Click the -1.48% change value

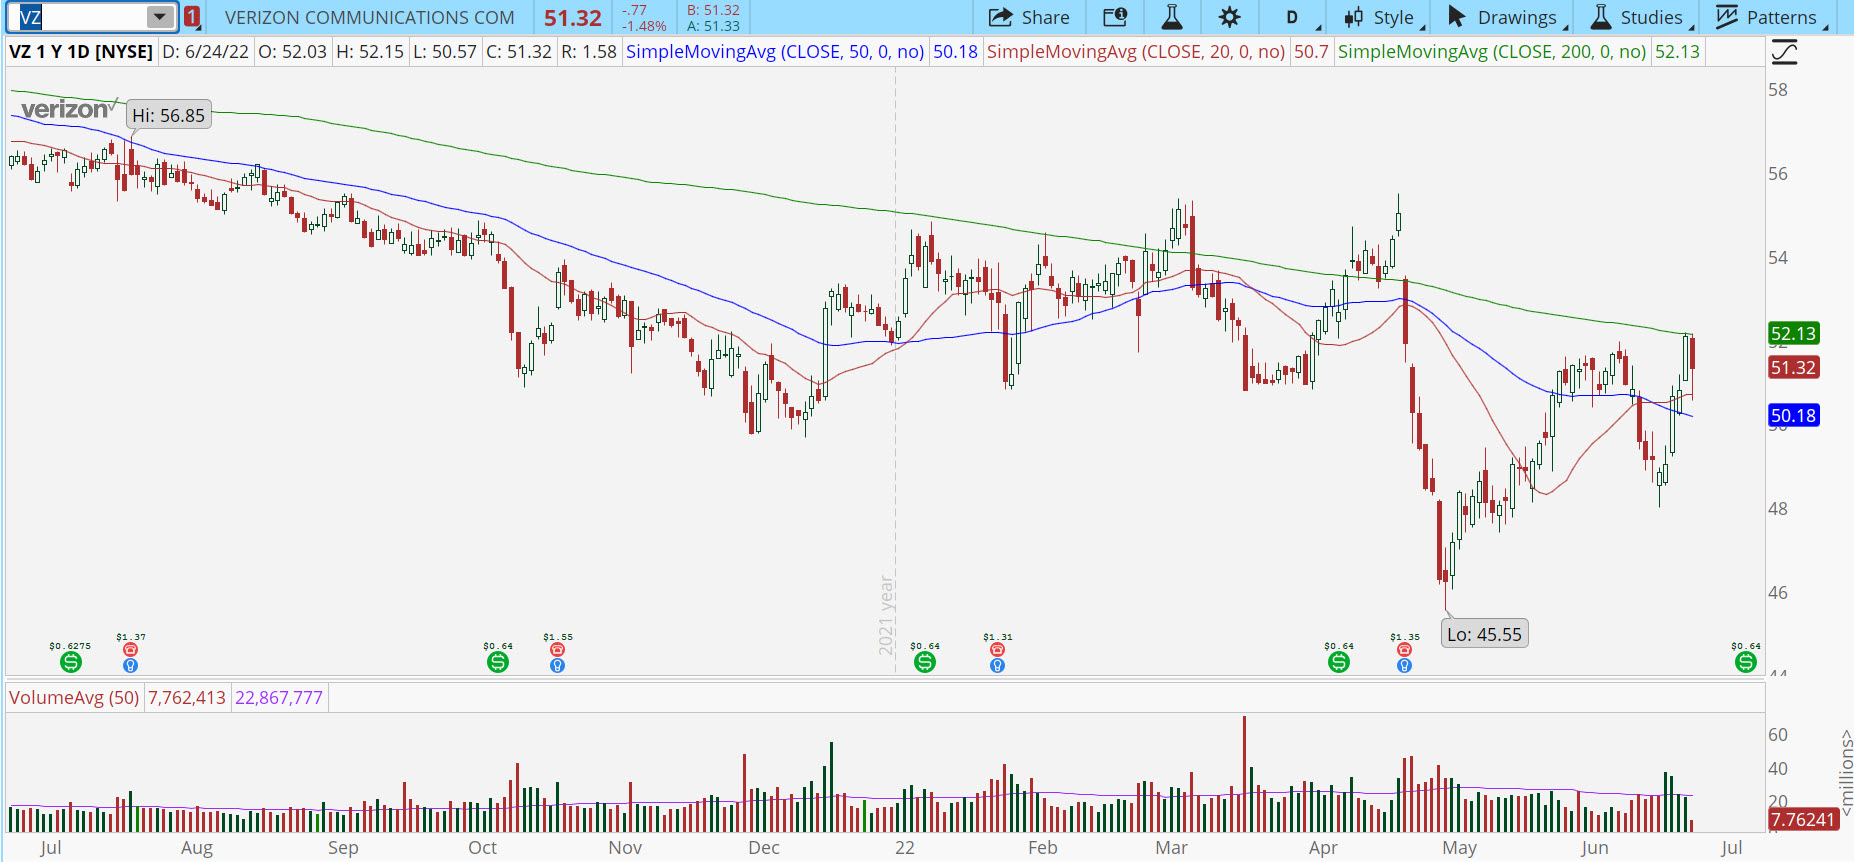coord(644,26)
